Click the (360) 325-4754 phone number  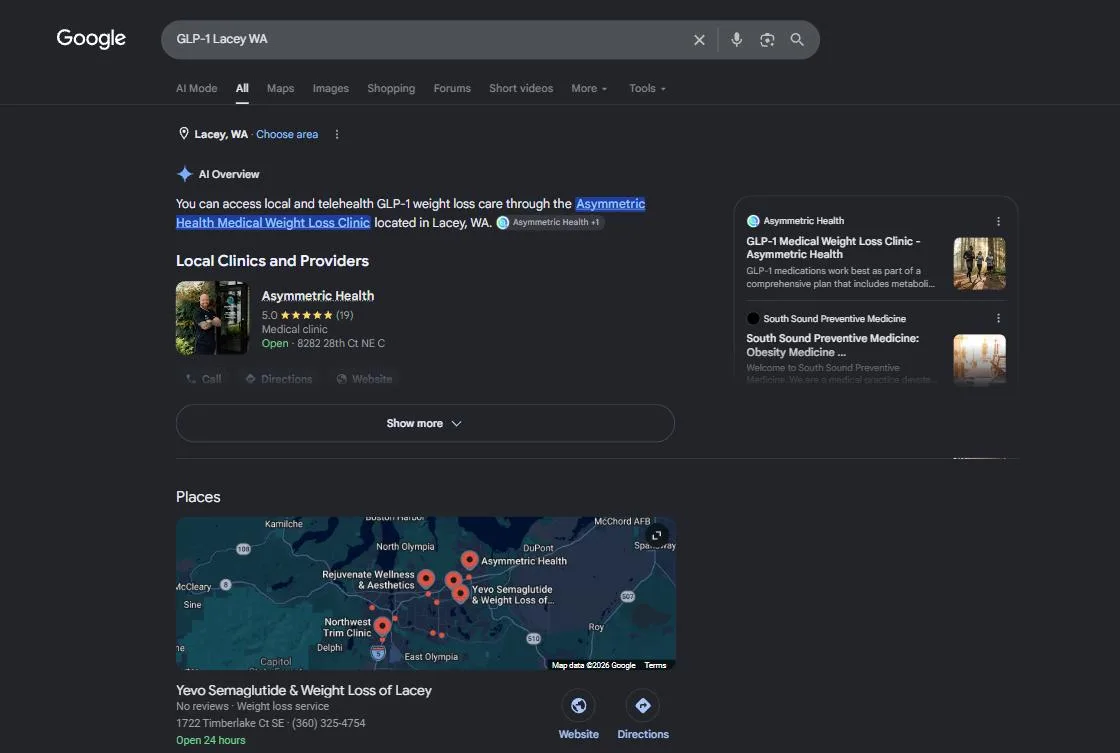click(x=329, y=723)
